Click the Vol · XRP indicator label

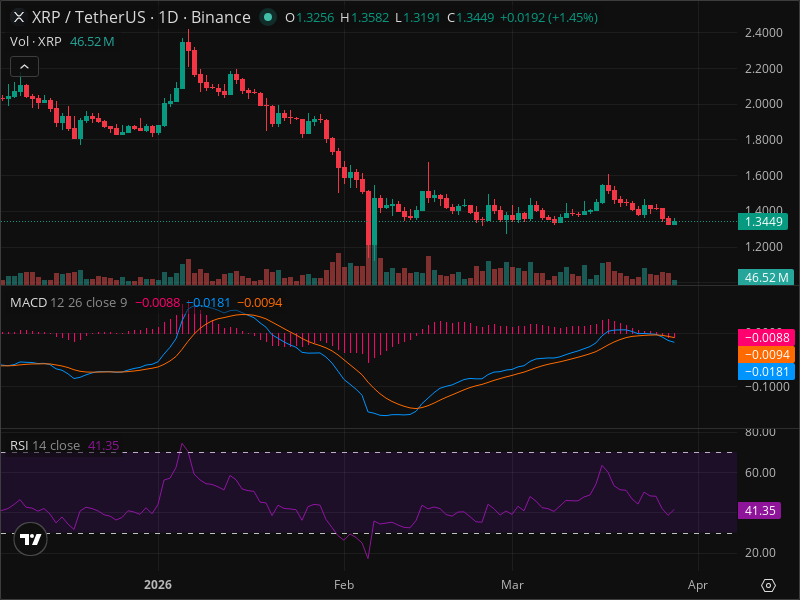36,41
